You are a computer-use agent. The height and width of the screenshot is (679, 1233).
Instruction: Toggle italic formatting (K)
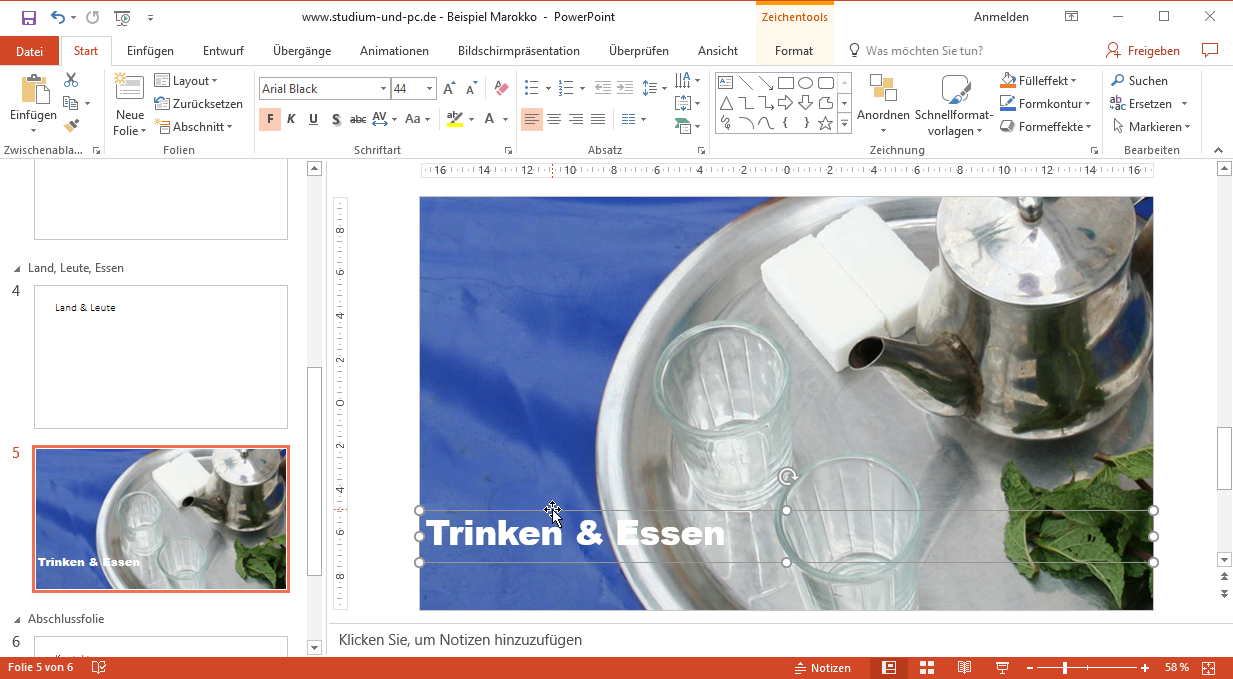coord(291,119)
